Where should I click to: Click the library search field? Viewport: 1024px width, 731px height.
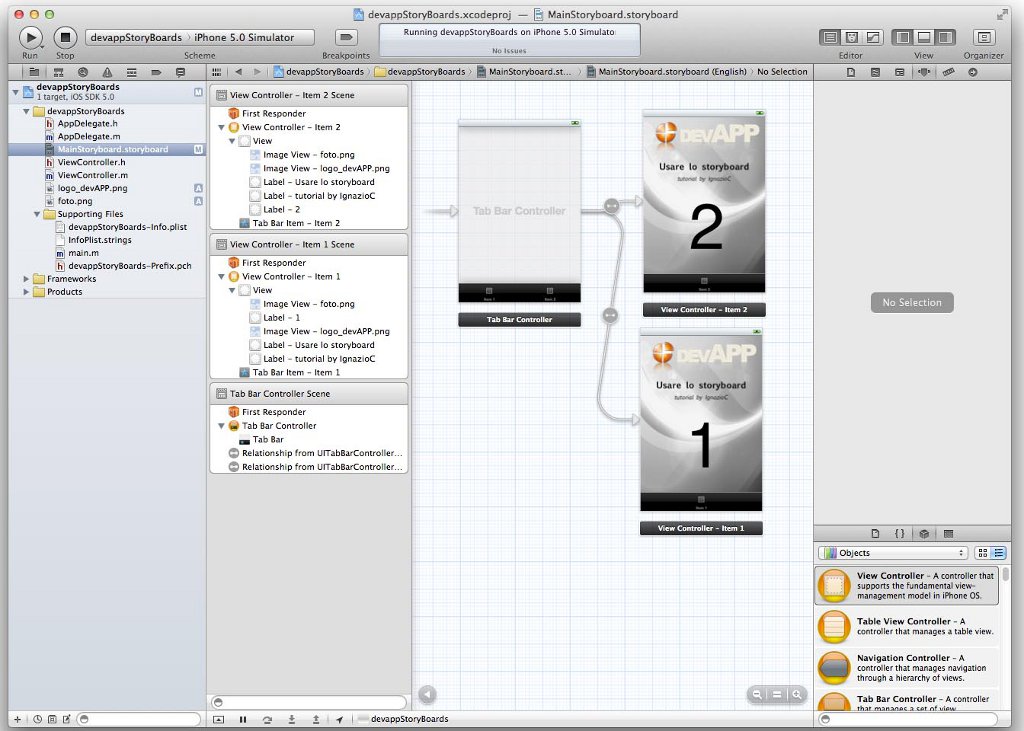click(907, 719)
